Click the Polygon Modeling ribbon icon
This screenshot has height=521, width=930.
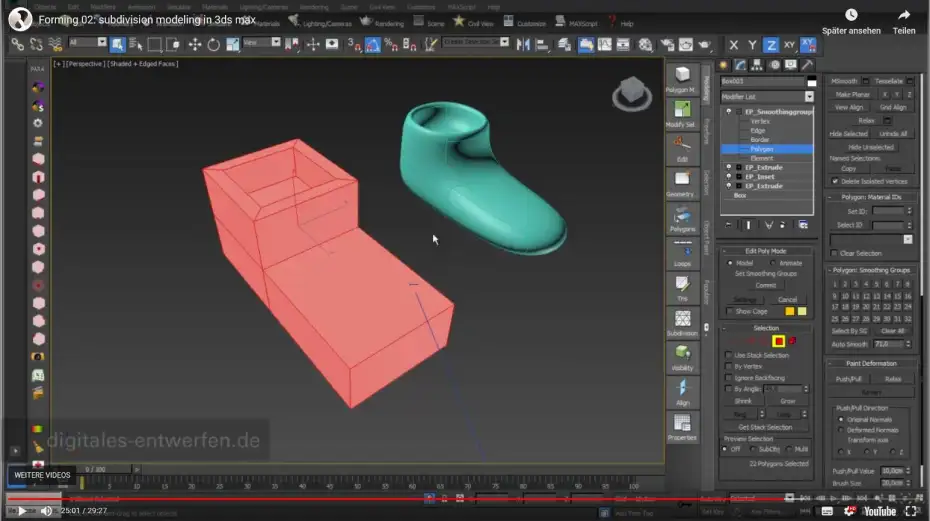coord(682,79)
